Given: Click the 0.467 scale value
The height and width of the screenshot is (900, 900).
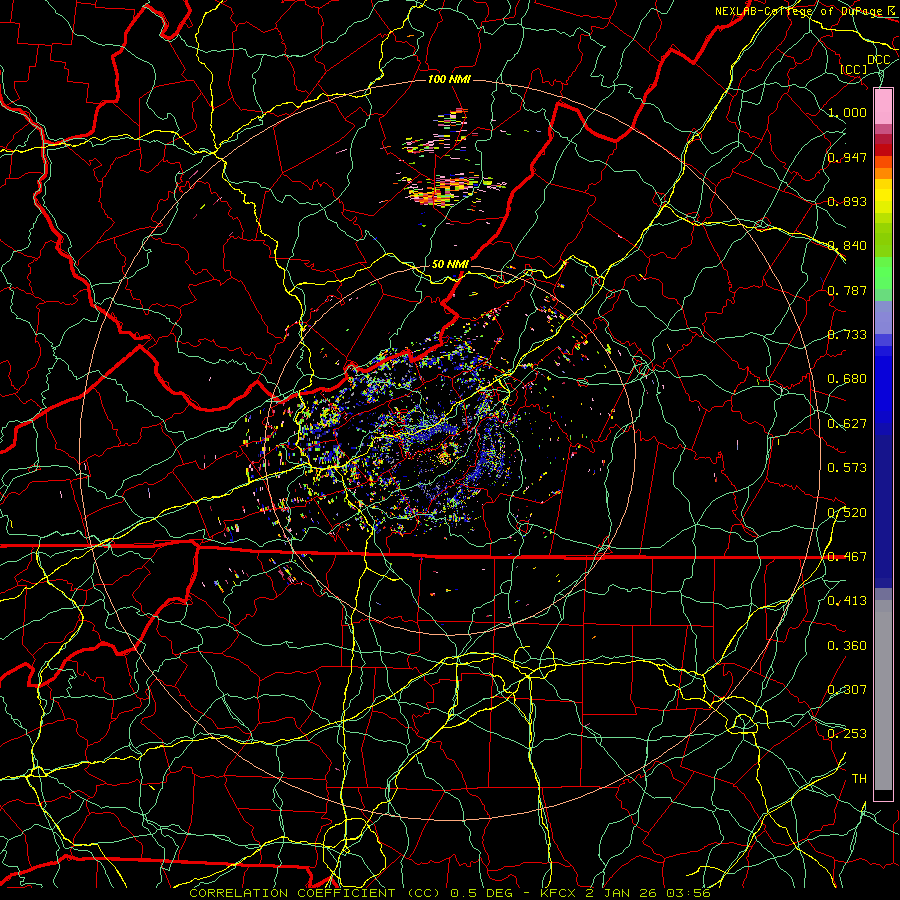Looking at the screenshot, I should point(847,557).
